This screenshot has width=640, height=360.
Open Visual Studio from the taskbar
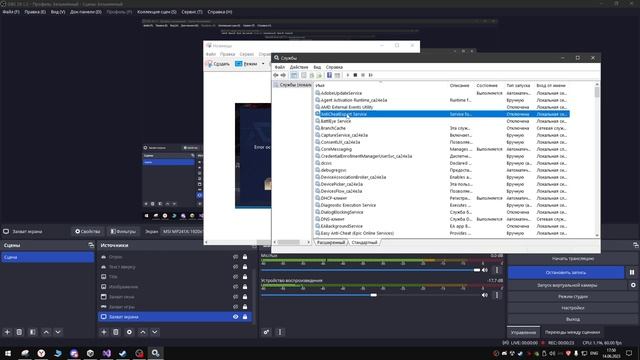click(x=107, y=353)
